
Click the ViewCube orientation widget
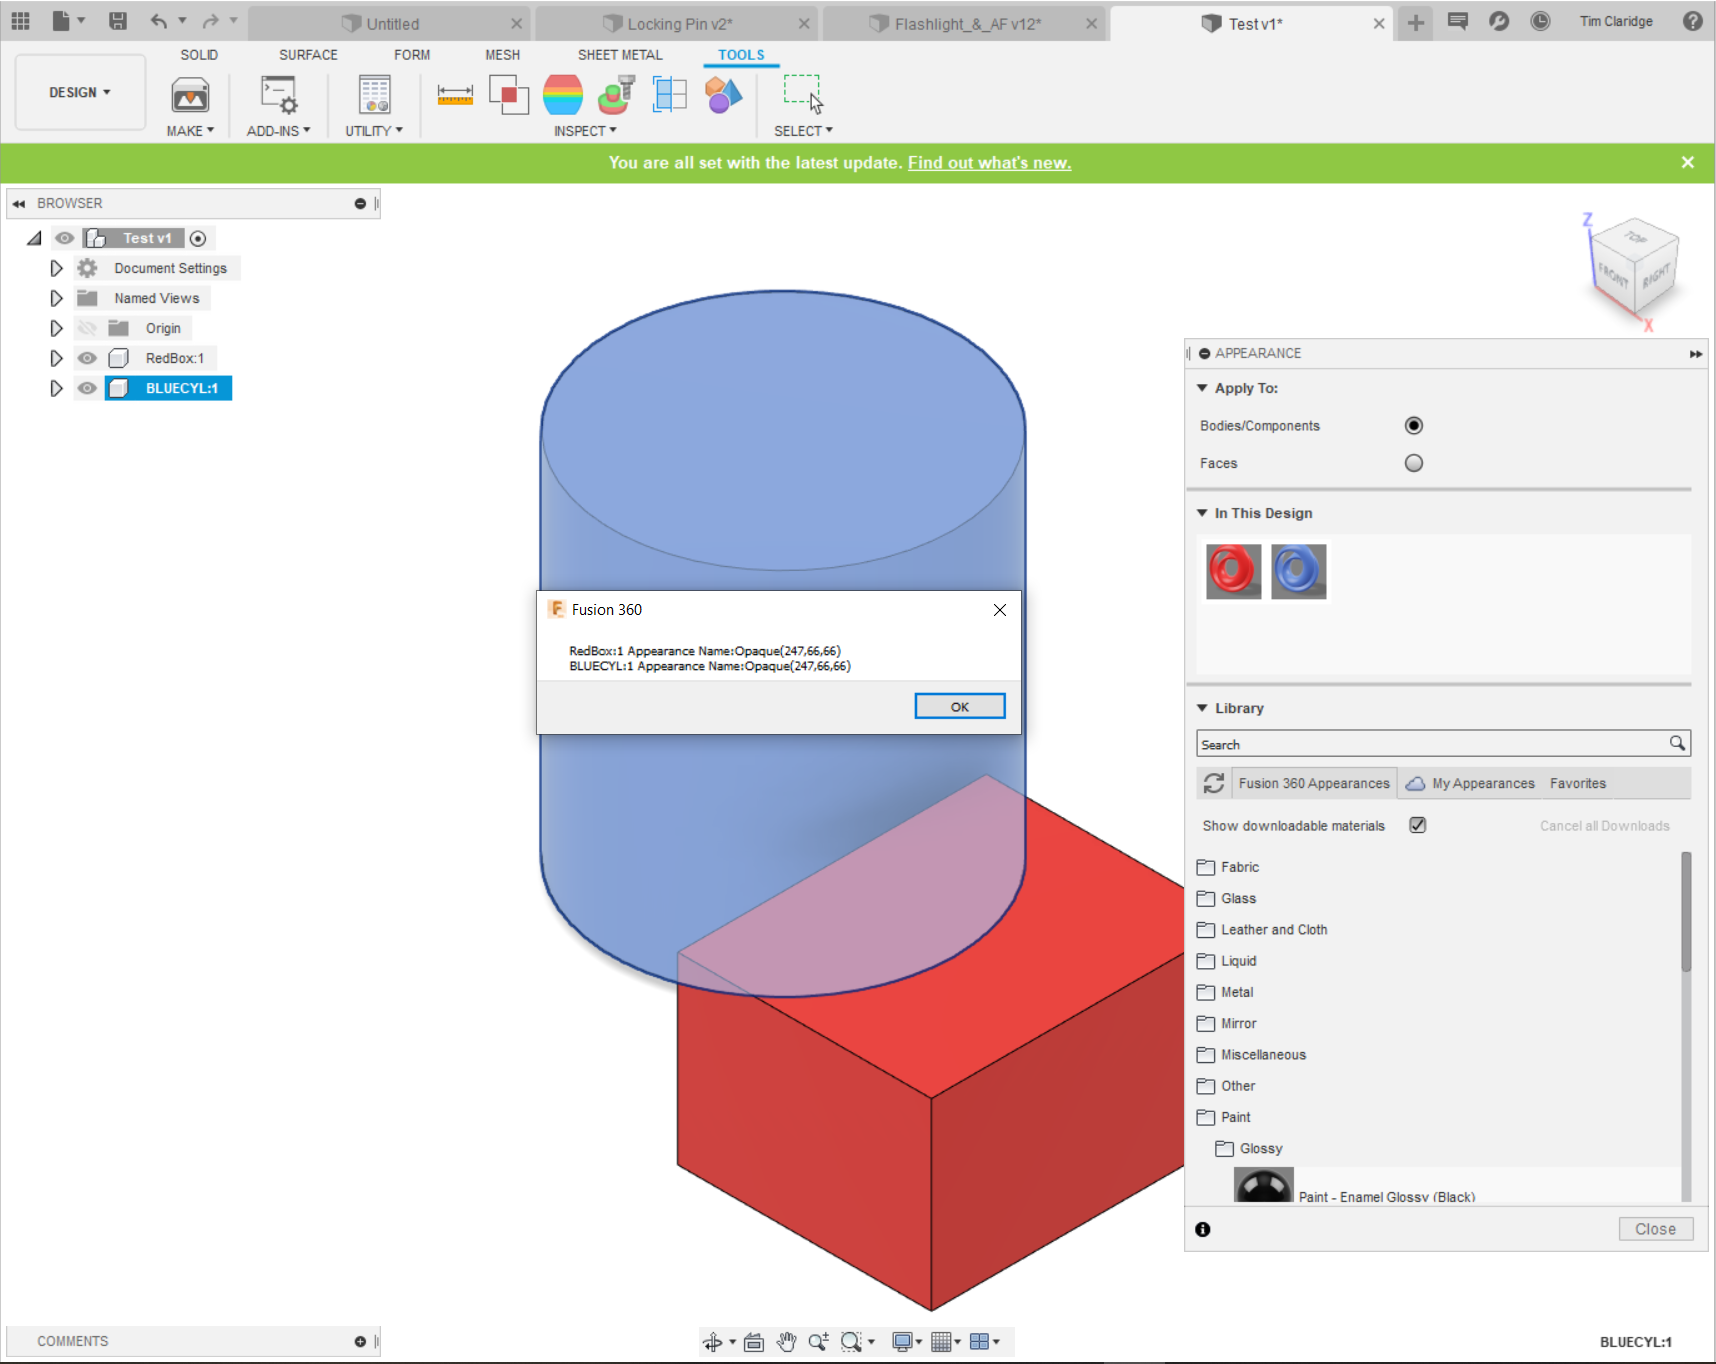pos(1634,267)
